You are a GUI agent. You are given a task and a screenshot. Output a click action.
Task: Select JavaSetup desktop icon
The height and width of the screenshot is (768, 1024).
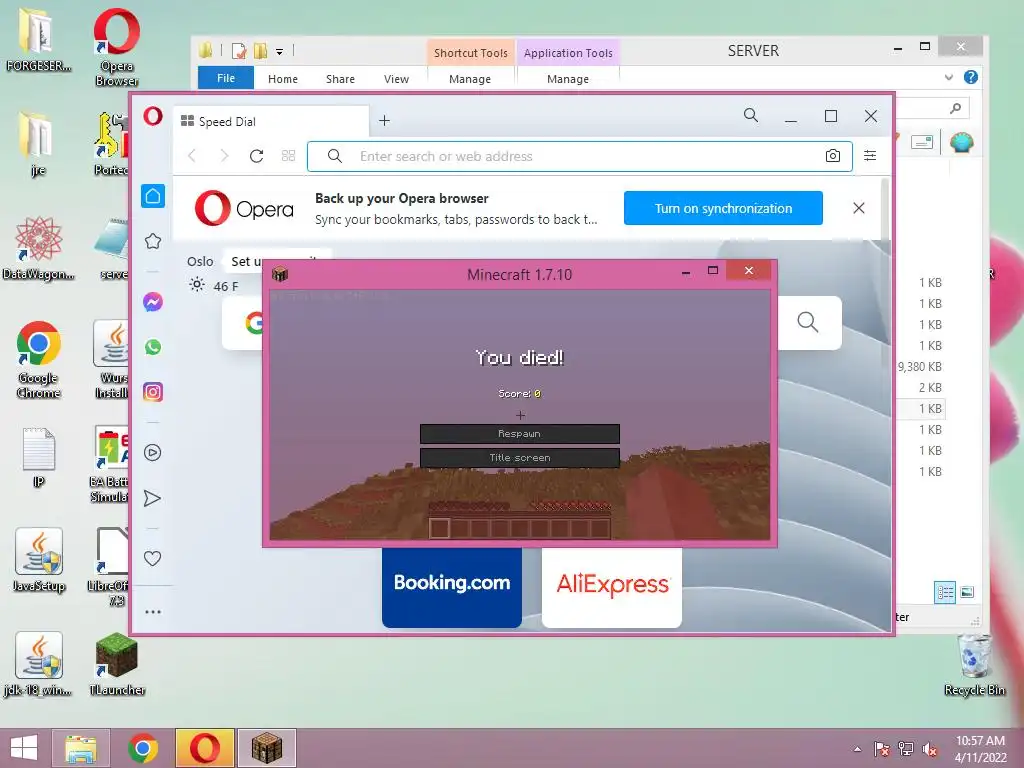39,560
